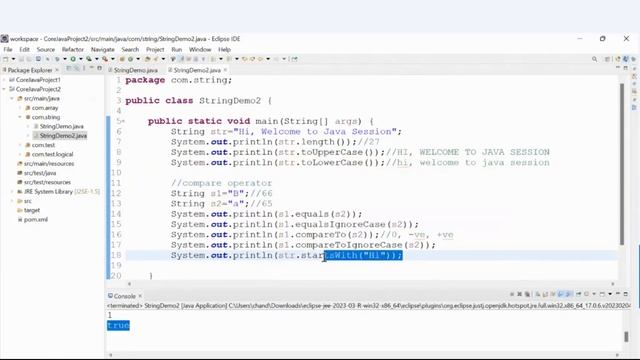Screen dimensions: 640x360
Task: Open the Edit menu
Action: (x=24, y=49)
